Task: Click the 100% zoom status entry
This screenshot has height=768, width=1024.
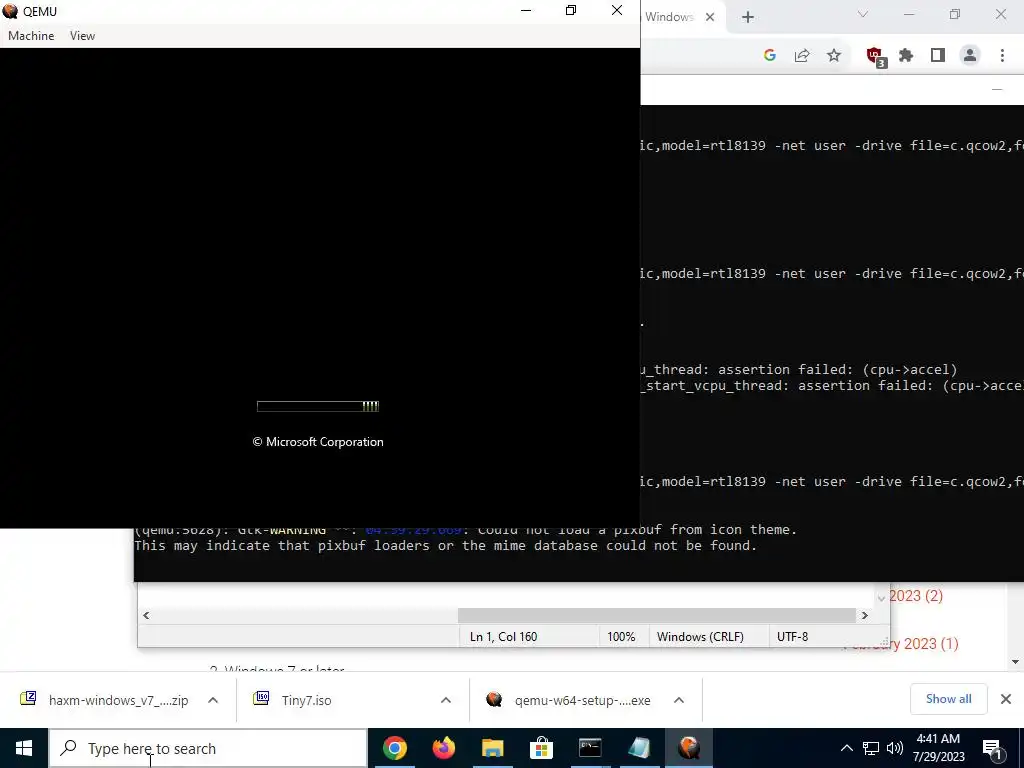Action: pyautogui.click(x=621, y=637)
